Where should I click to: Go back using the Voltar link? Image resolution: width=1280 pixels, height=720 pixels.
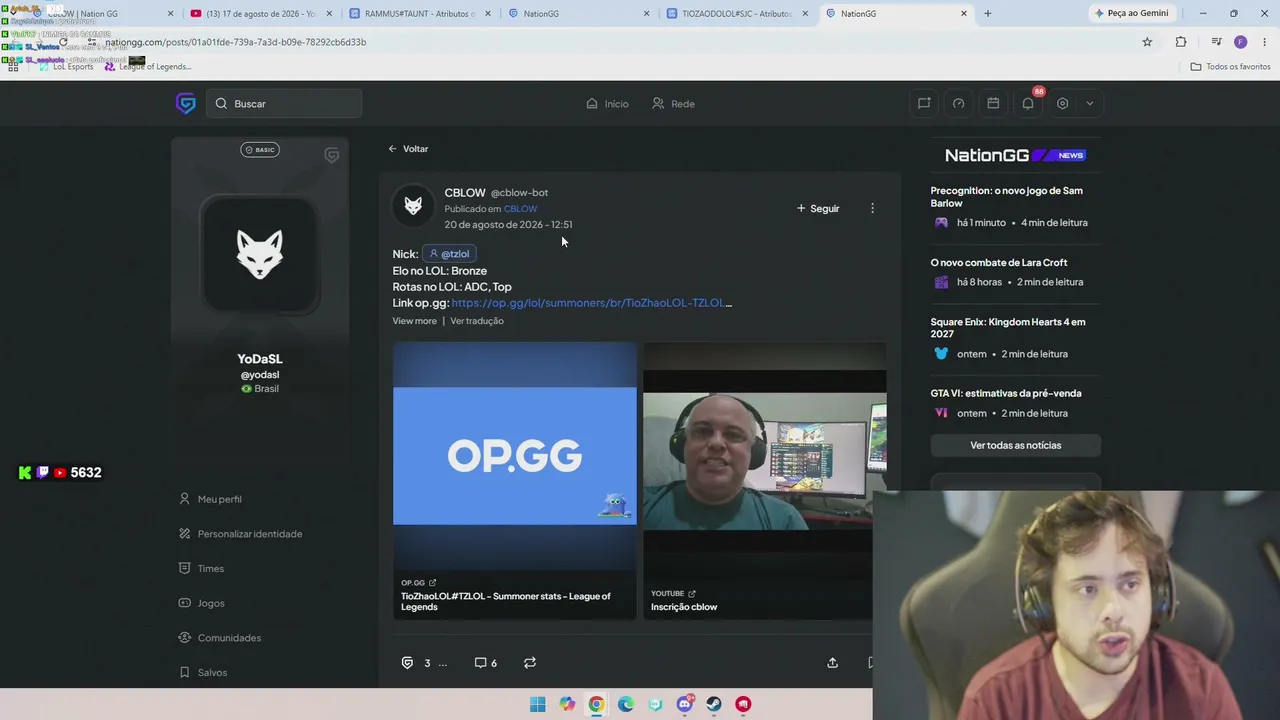[408, 149]
